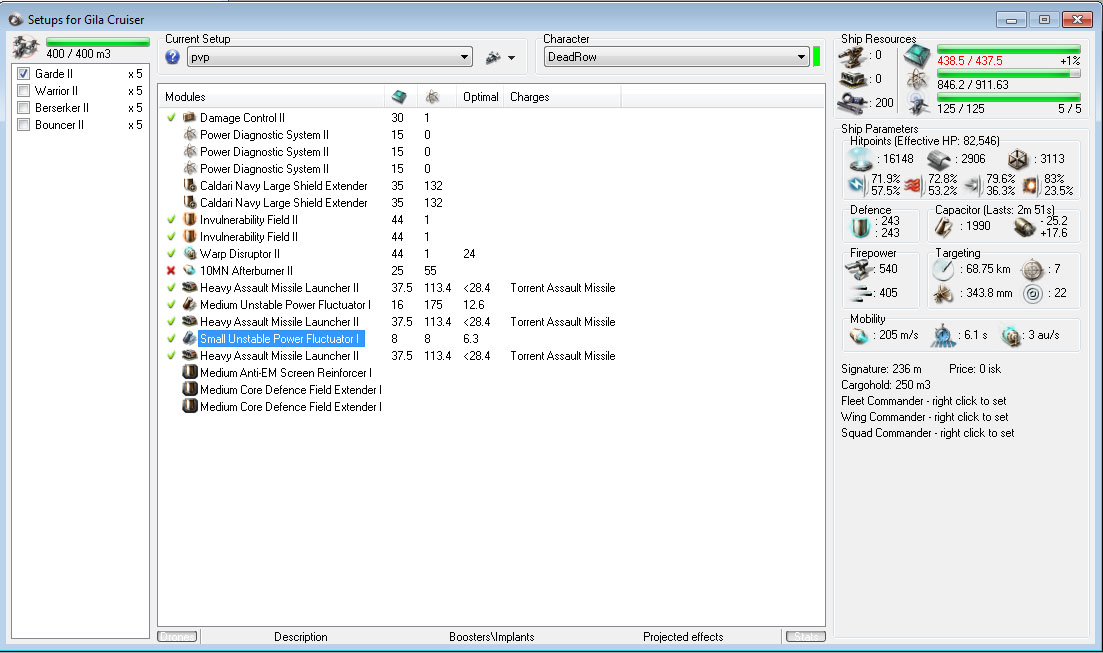
Task: Click the turret DPS icon showing 540
Action: tap(858, 269)
